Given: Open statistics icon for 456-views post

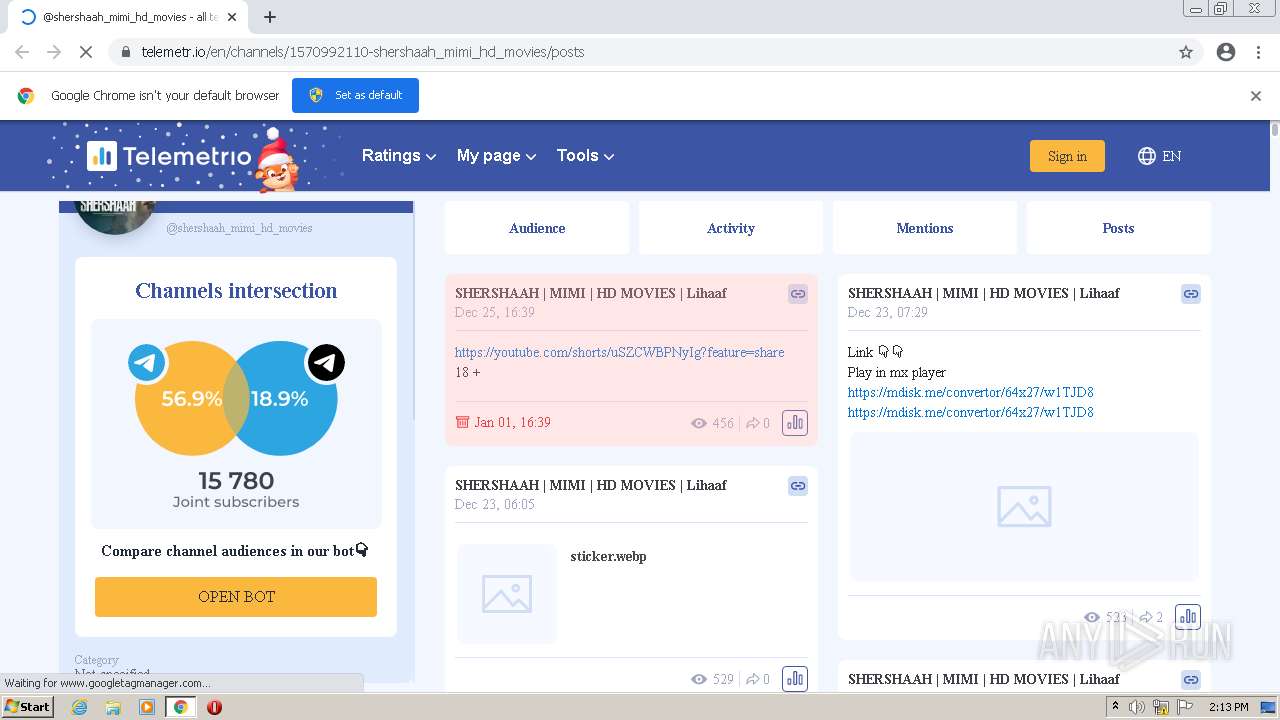Looking at the screenshot, I should click(795, 423).
